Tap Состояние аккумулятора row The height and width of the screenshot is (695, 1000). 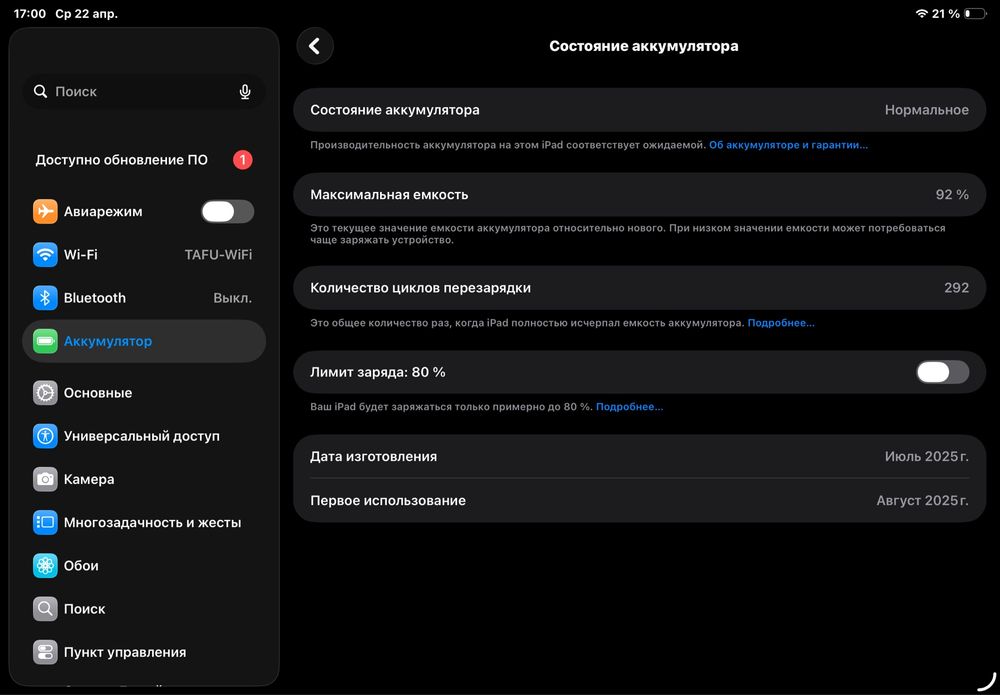(640, 110)
